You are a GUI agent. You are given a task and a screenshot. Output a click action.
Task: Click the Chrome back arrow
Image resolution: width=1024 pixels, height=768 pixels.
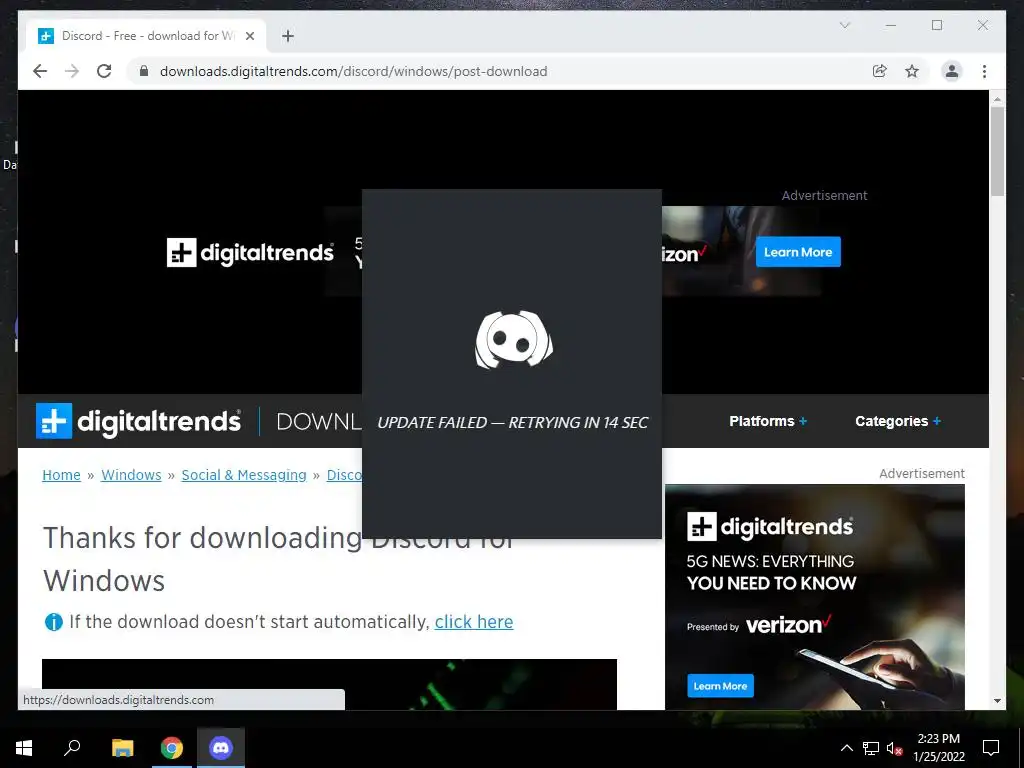pyautogui.click(x=40, y=71)
